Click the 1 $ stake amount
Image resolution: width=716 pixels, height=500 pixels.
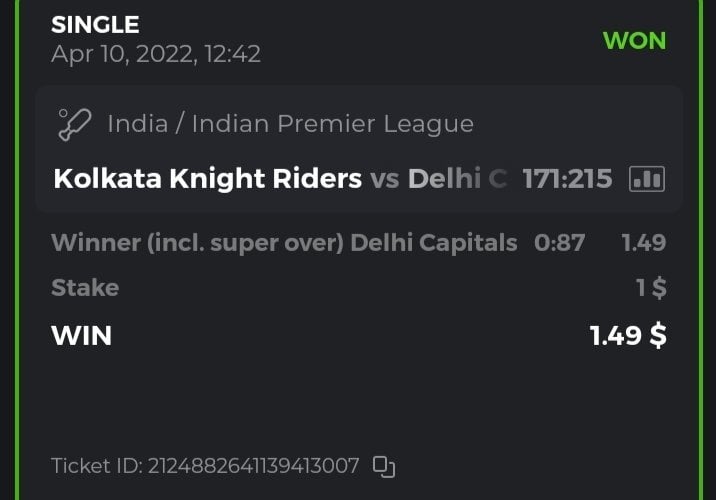pyautogui.click(x=651, y=288)
